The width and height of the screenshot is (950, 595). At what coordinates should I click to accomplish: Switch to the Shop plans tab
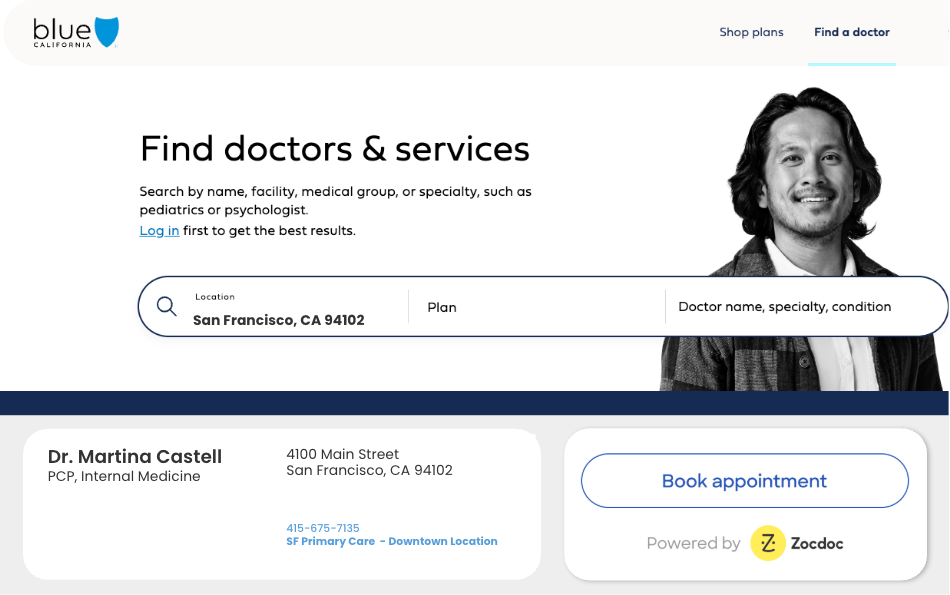751,32
